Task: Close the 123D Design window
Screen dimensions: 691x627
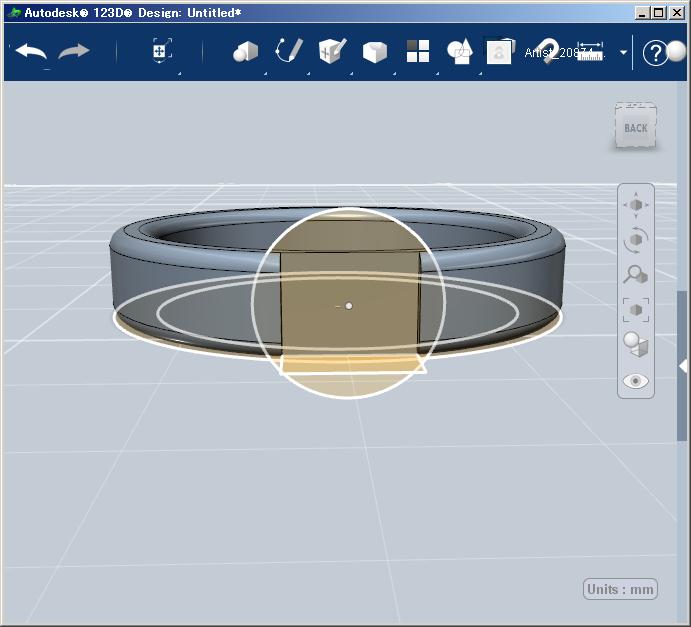Action: pos(677,13)
